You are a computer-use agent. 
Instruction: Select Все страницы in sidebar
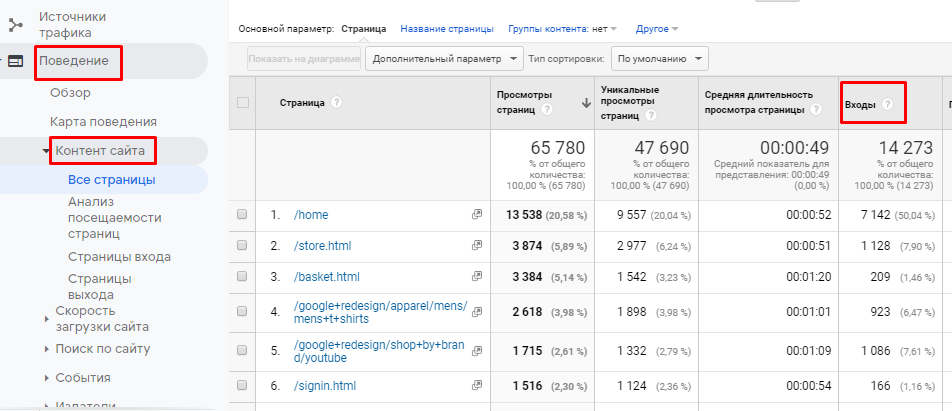point(111,180)
